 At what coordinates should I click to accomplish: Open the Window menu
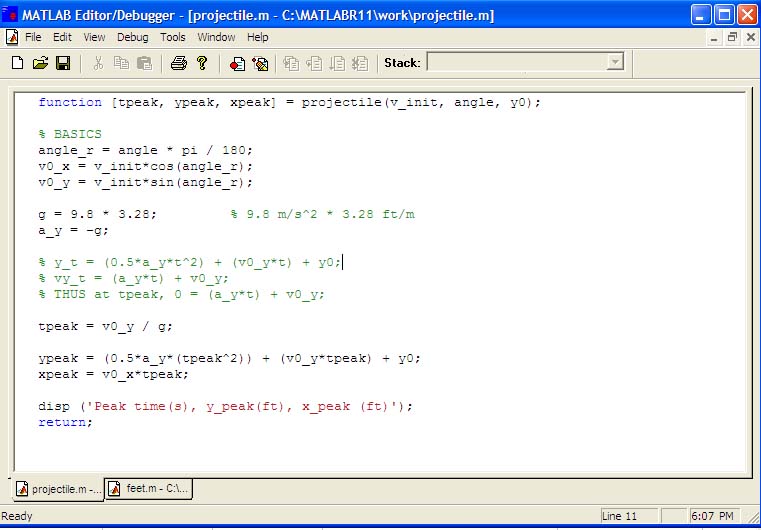pos(216,37)
